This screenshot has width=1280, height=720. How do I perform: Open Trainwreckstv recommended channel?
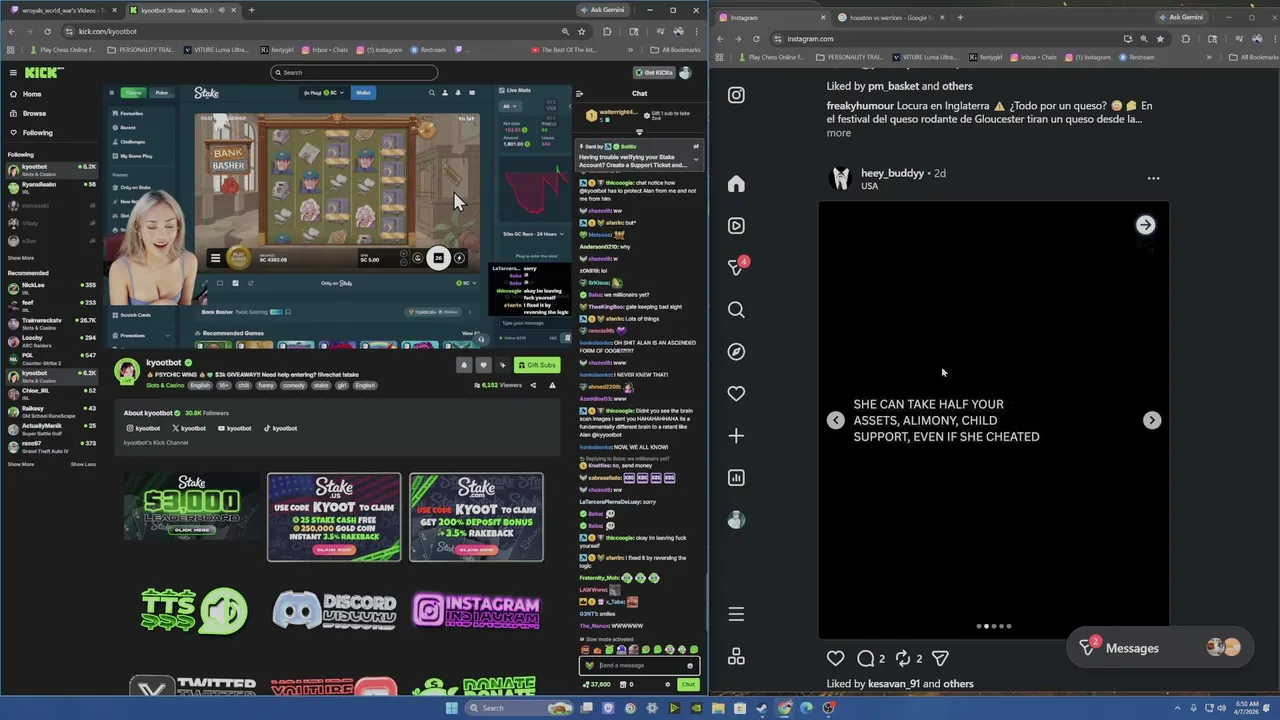50,322
